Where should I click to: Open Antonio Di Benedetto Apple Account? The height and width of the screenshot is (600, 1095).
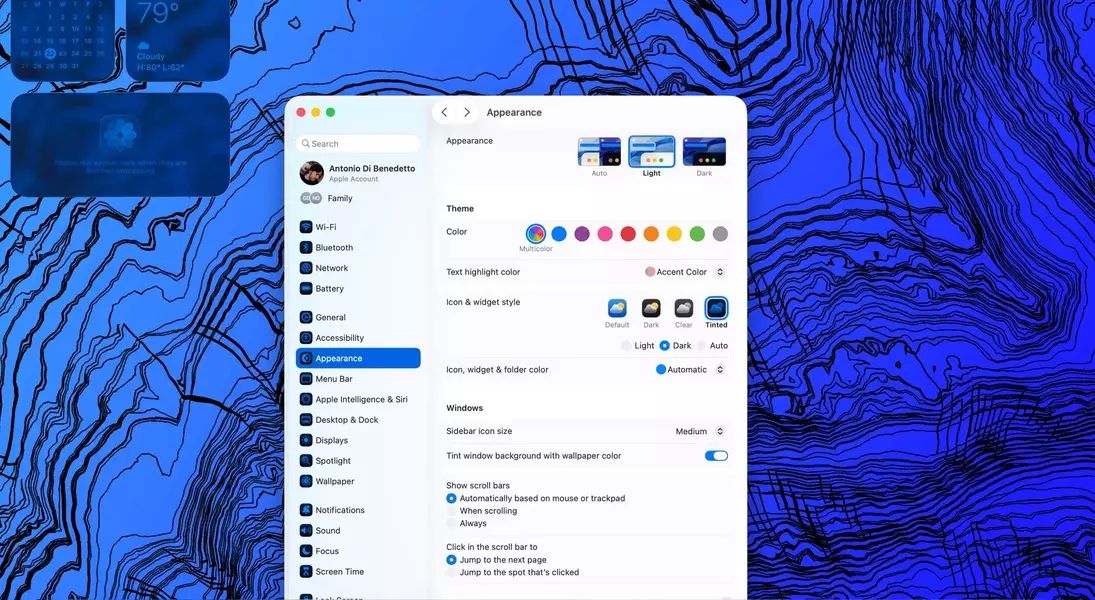tap(358, 173)
